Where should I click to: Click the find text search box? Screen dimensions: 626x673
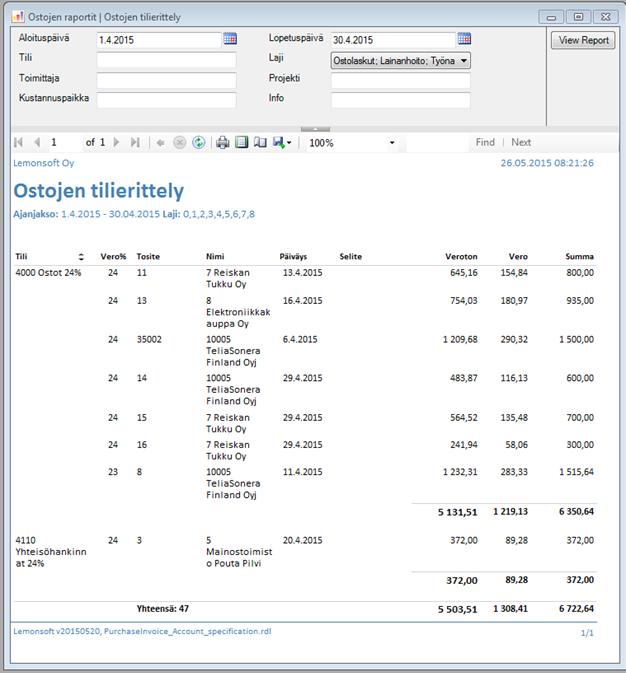click(x=437, y=143)
